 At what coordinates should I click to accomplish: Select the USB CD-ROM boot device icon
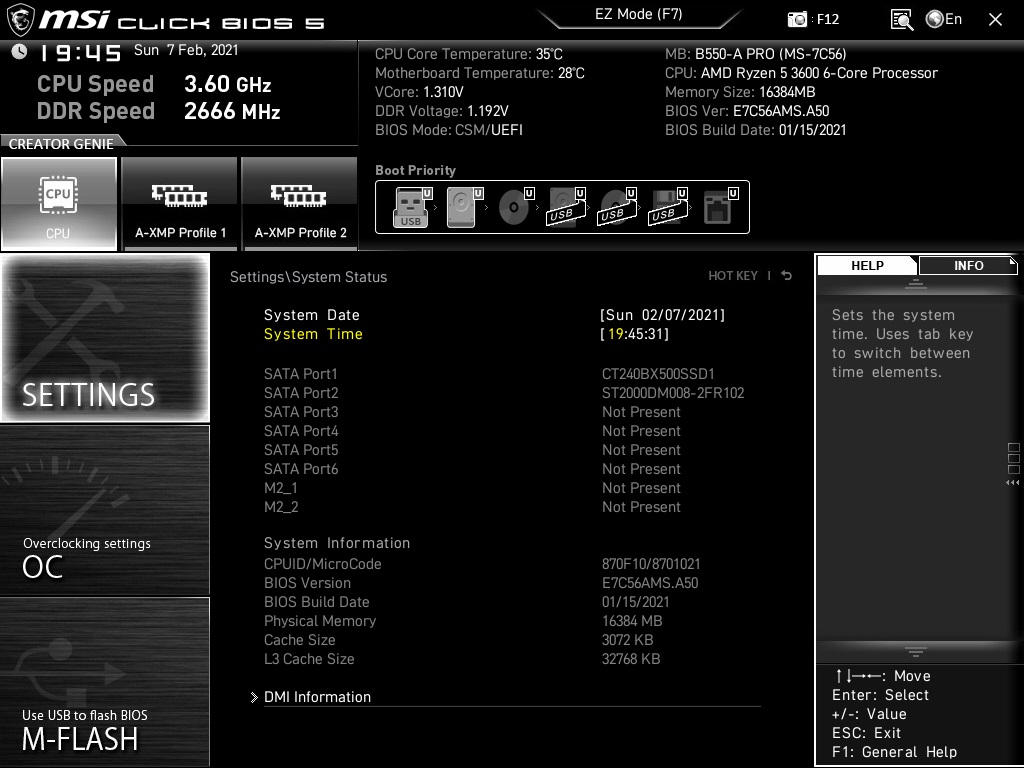pos(616,207)
